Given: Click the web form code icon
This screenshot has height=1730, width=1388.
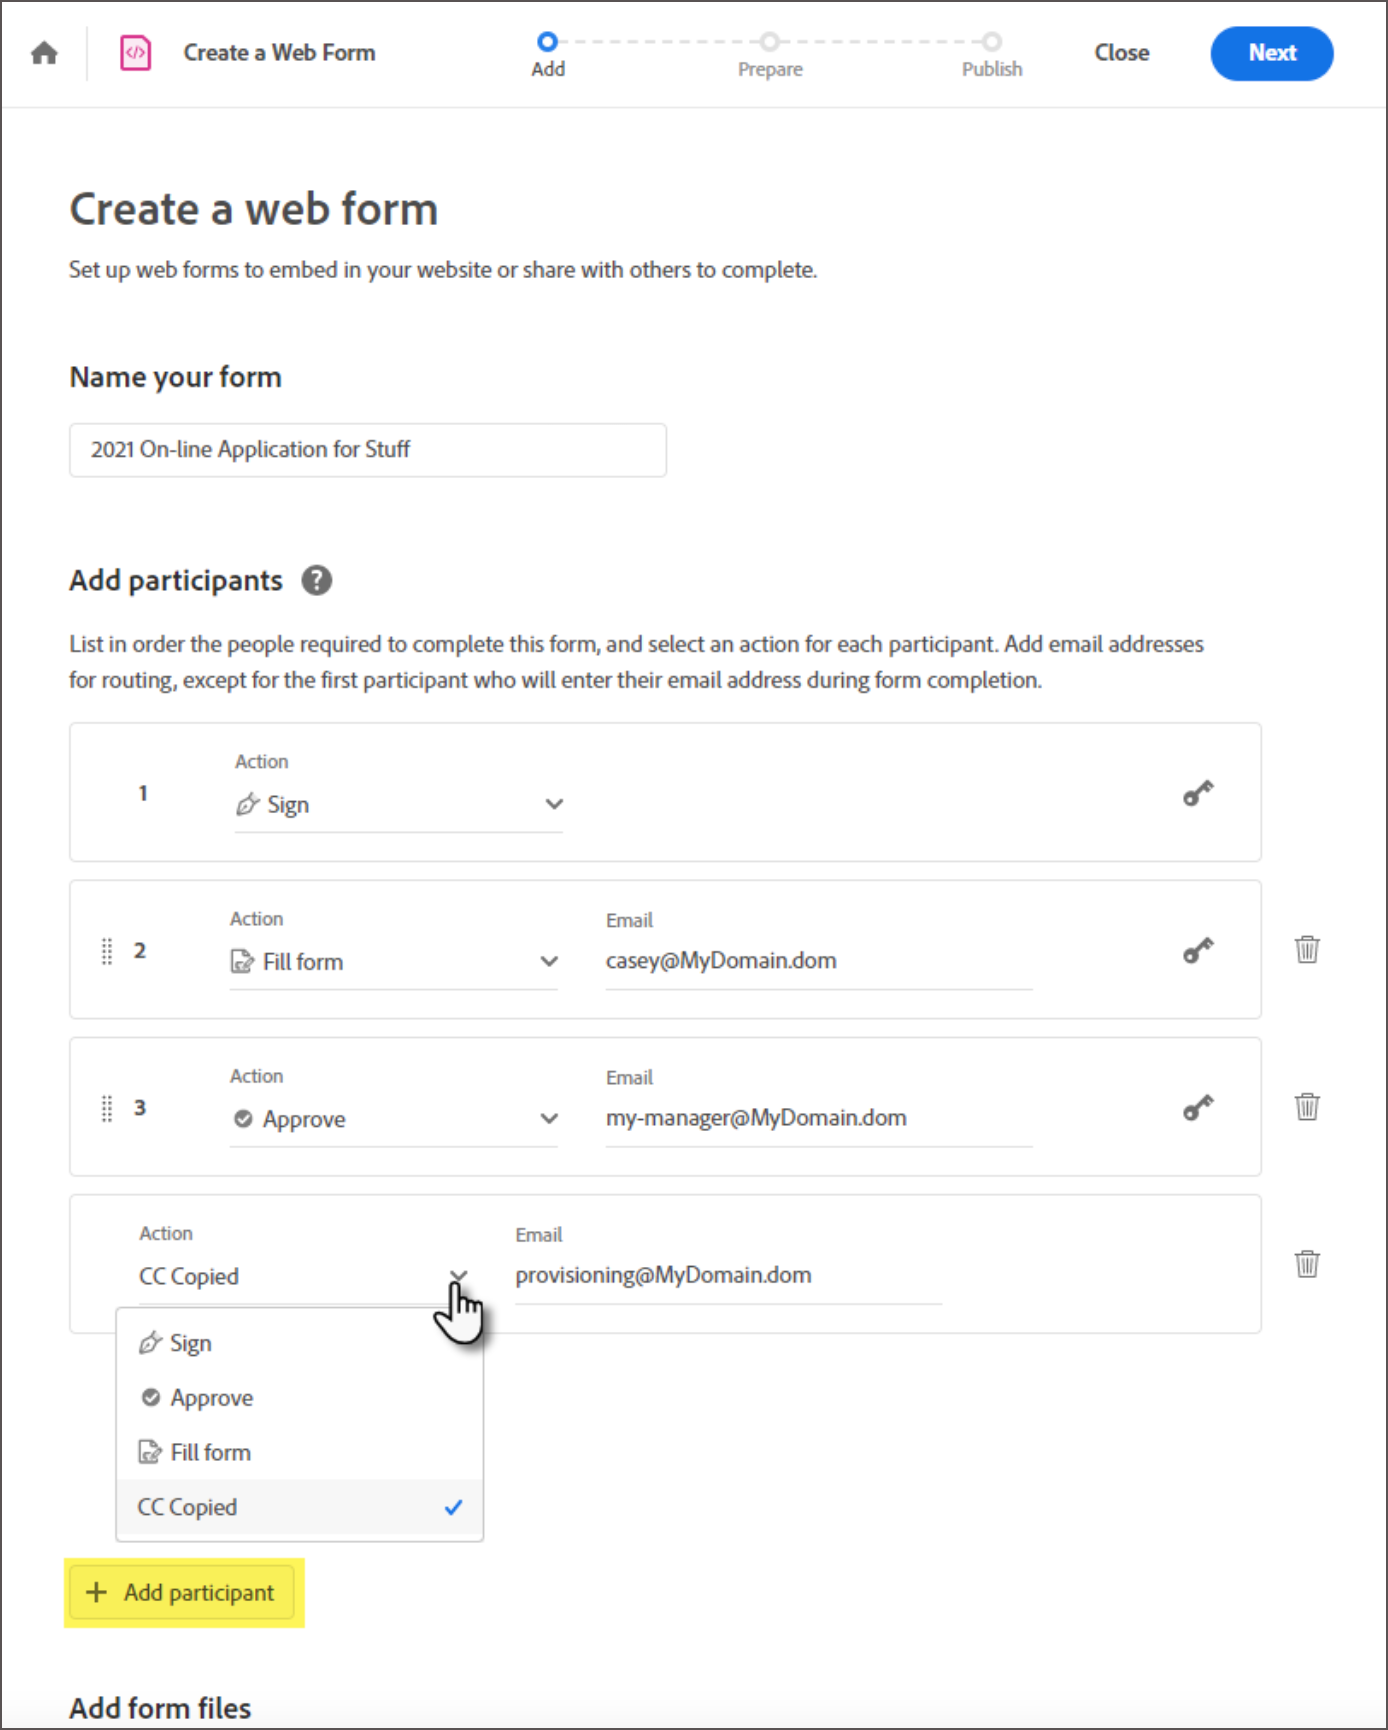Looking at the screenshot, I should point(135,53).
